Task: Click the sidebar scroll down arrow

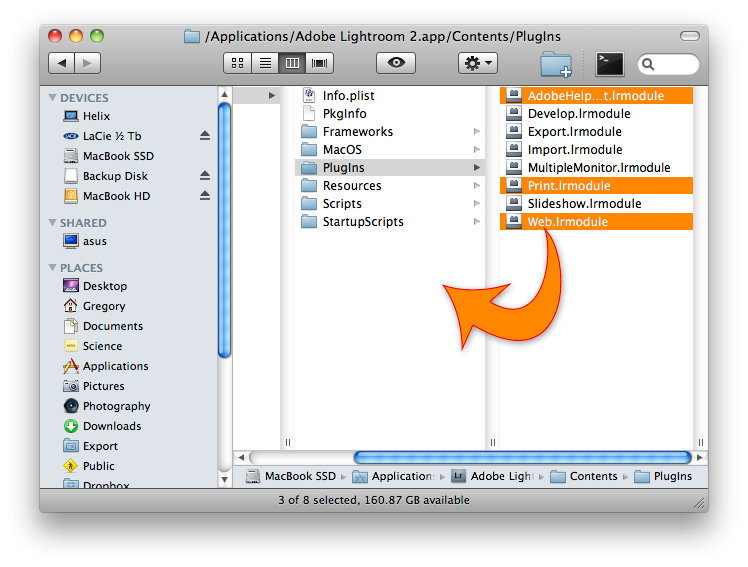Action: click(x=224, y=479)
